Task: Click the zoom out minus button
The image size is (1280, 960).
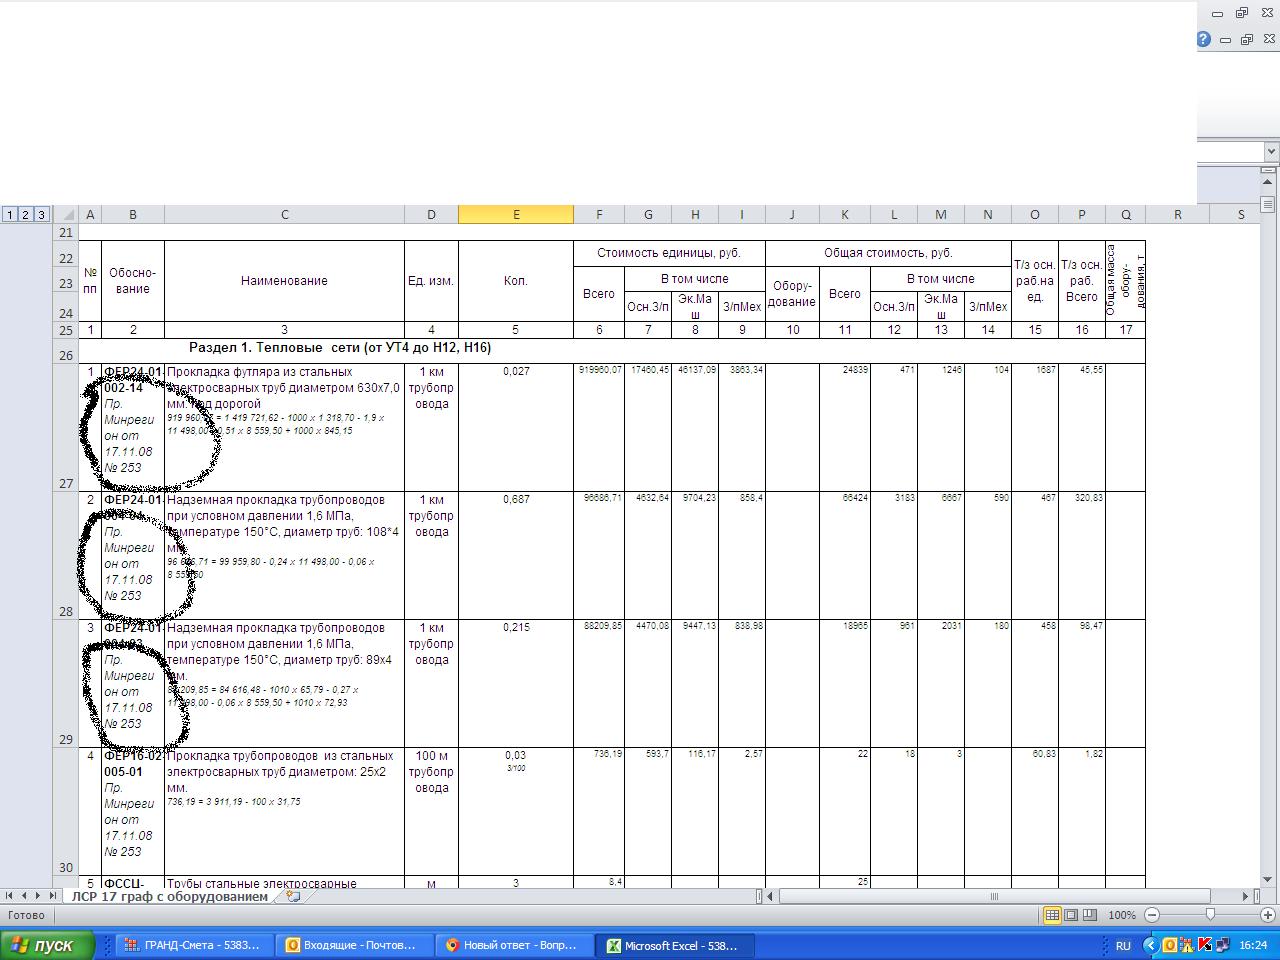Action: pyautogui.click(x=1152, y=915)
